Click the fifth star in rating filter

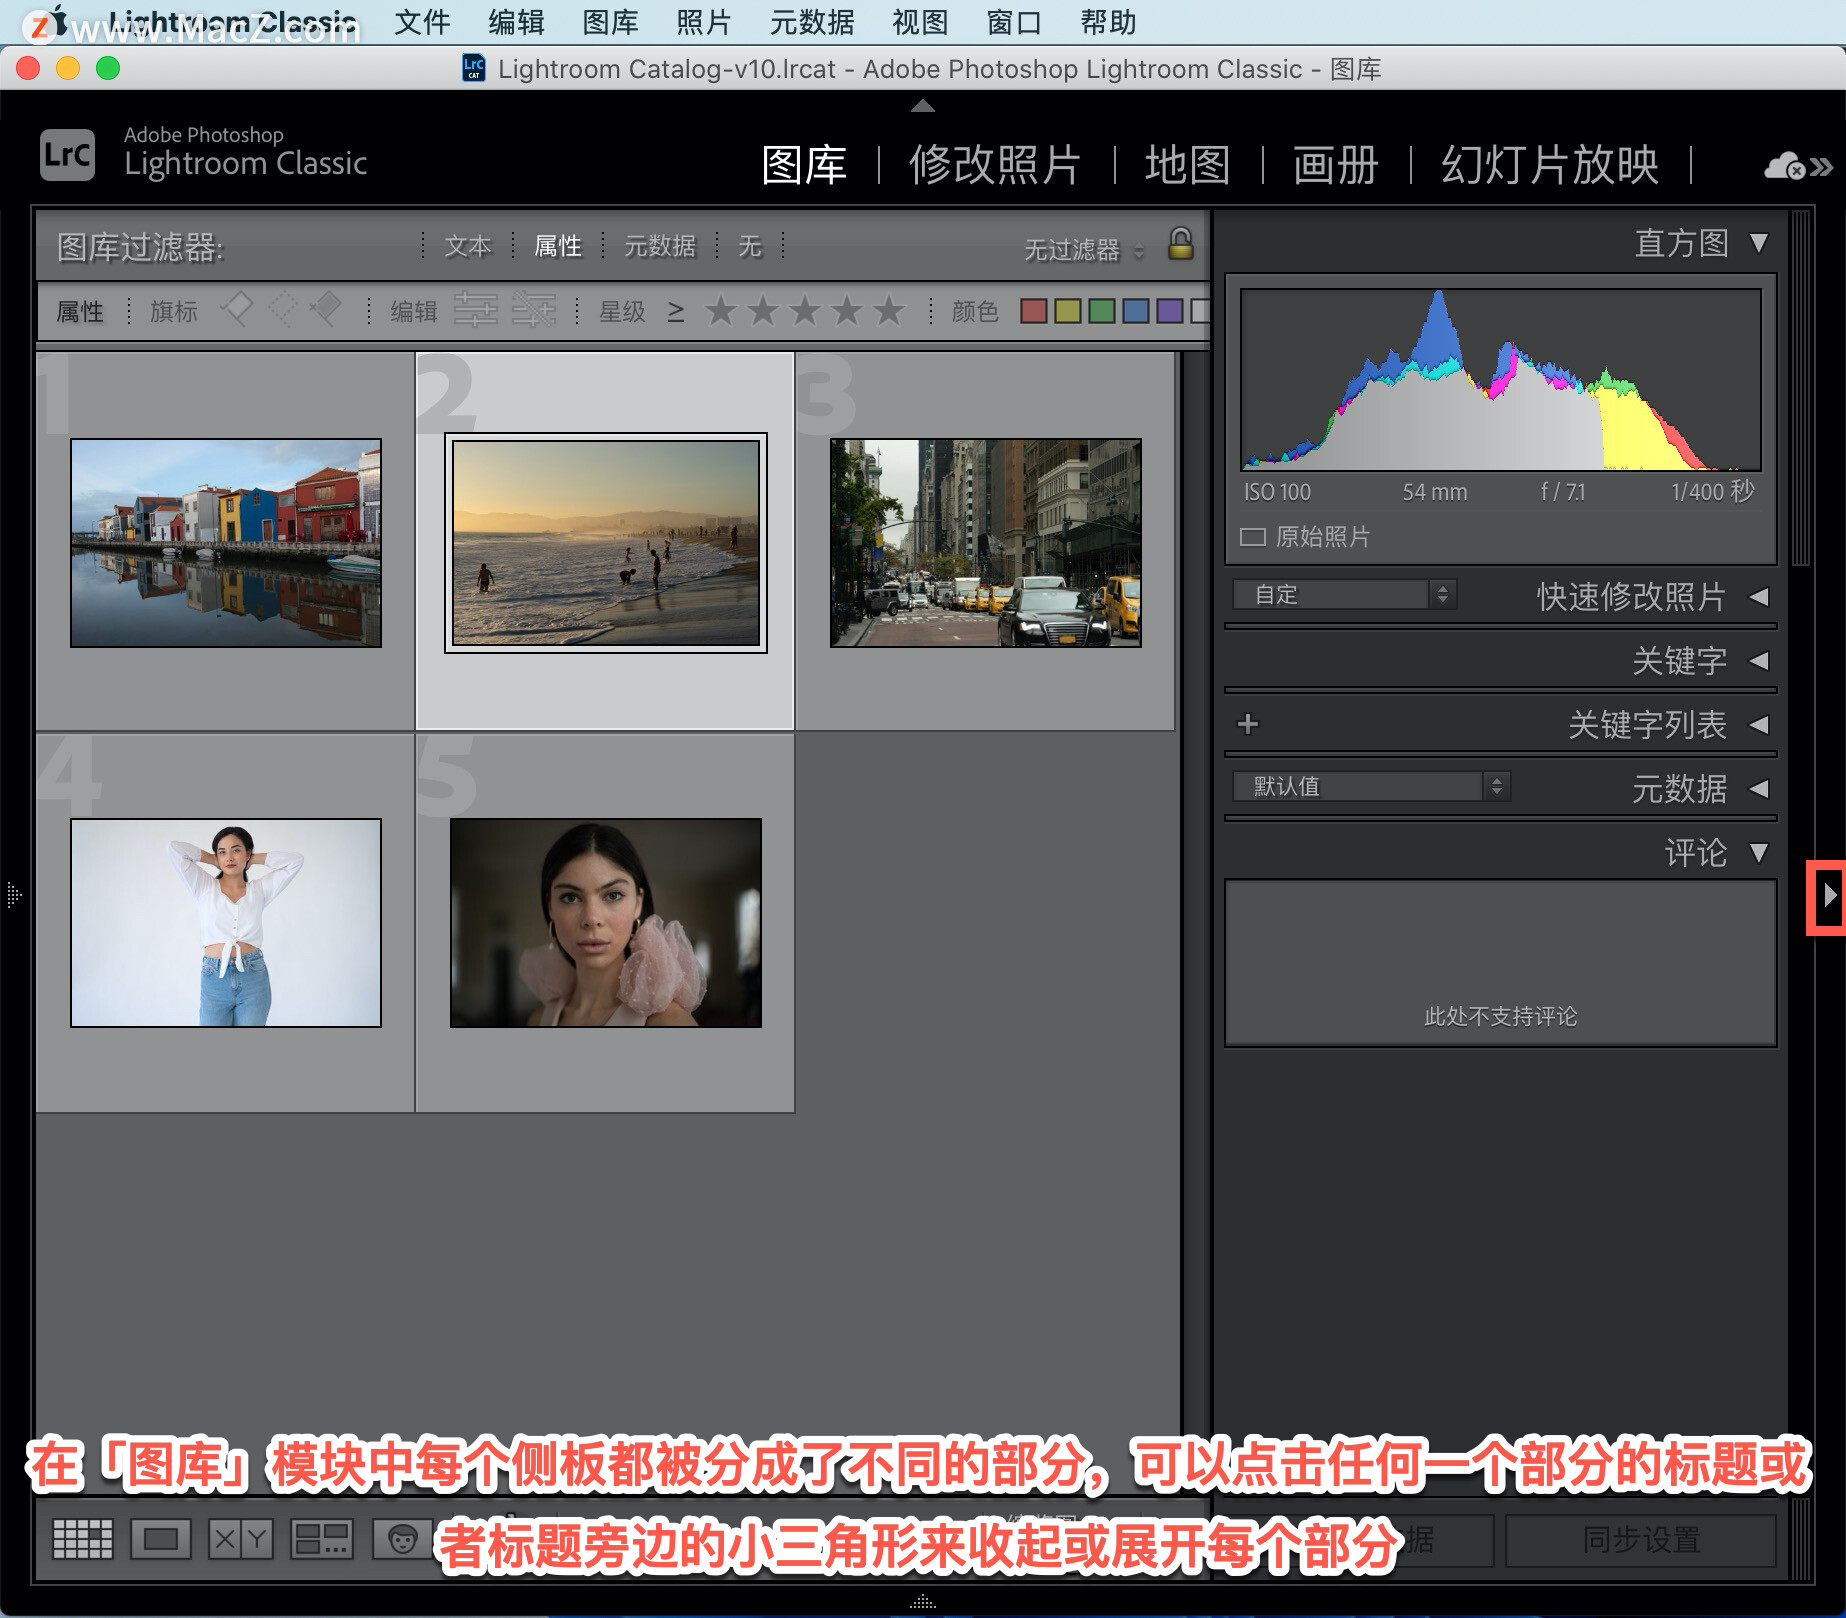[888, 311]
